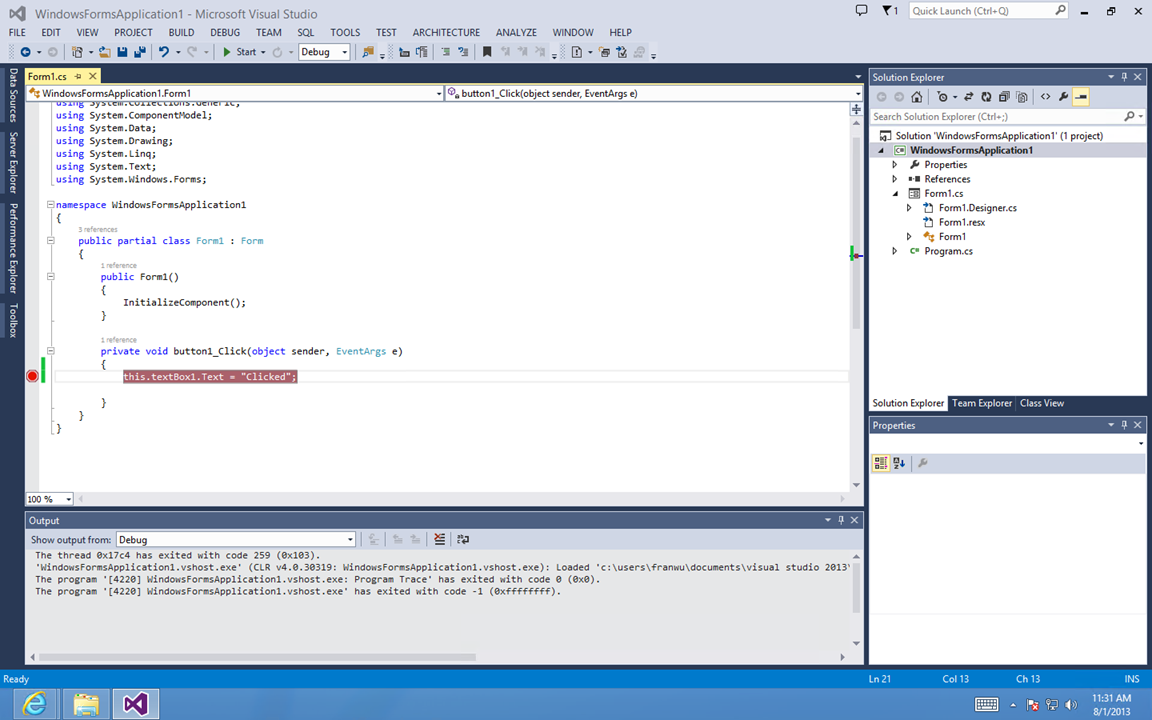
Task: Click Refresh in Solution Explorer toolbar
Action: coord(986,97)
